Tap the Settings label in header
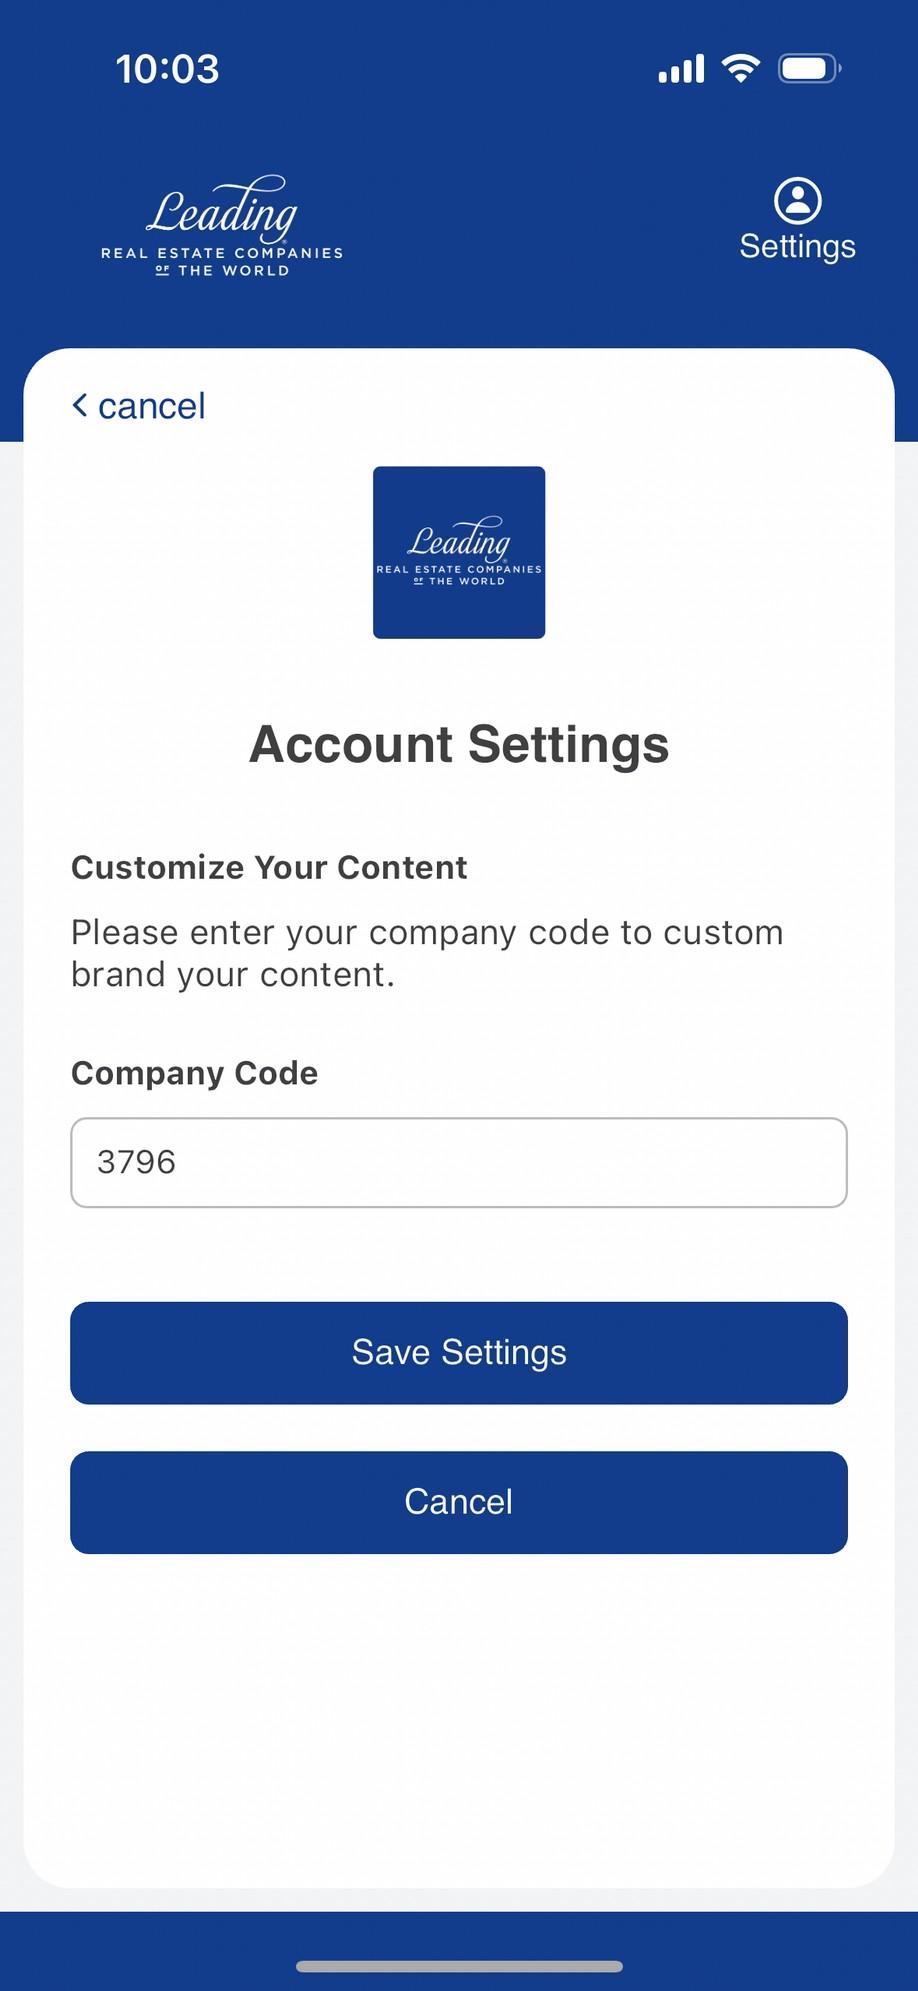 797,247
